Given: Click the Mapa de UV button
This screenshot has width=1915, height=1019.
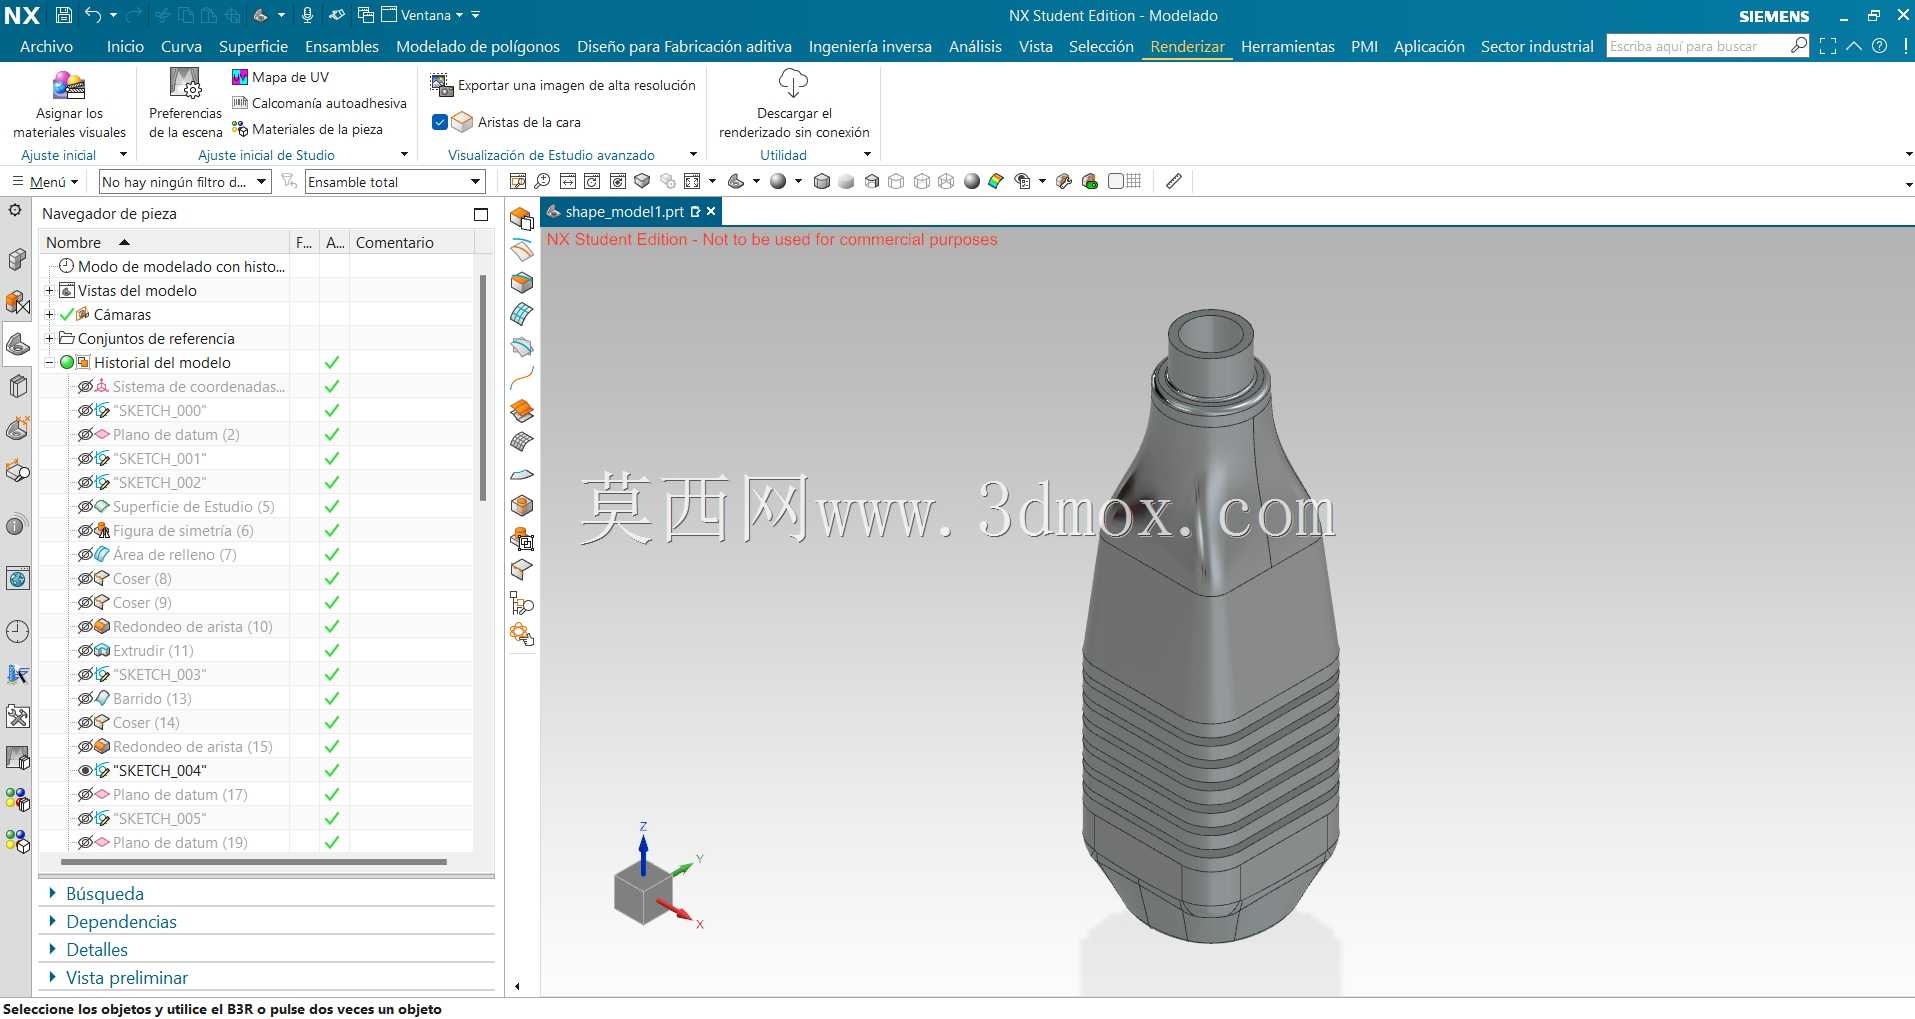Looking at the screenshot, I should 280,77.
